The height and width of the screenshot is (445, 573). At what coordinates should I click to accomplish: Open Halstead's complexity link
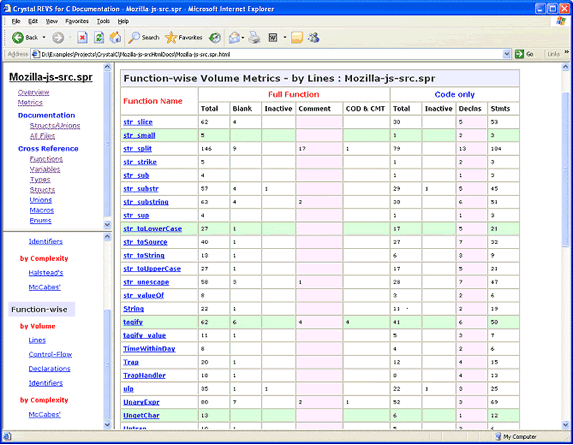[46, 273]
